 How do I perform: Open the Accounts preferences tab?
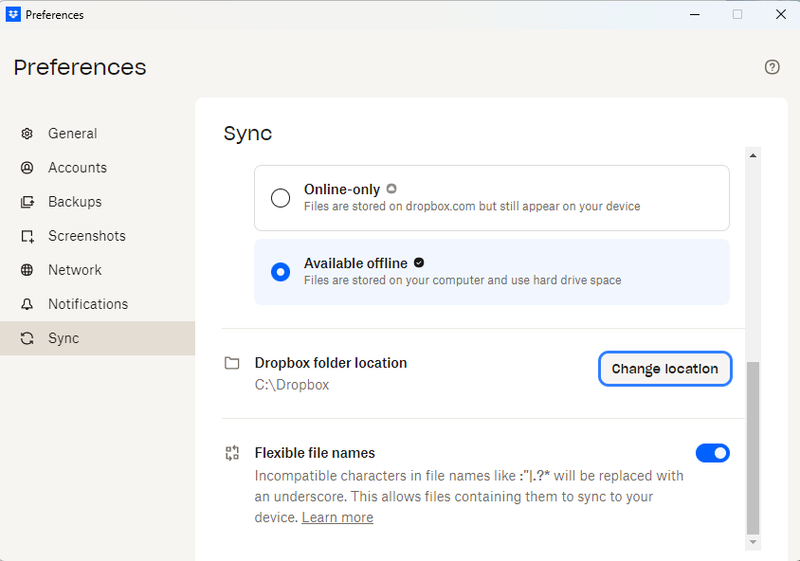77,168
